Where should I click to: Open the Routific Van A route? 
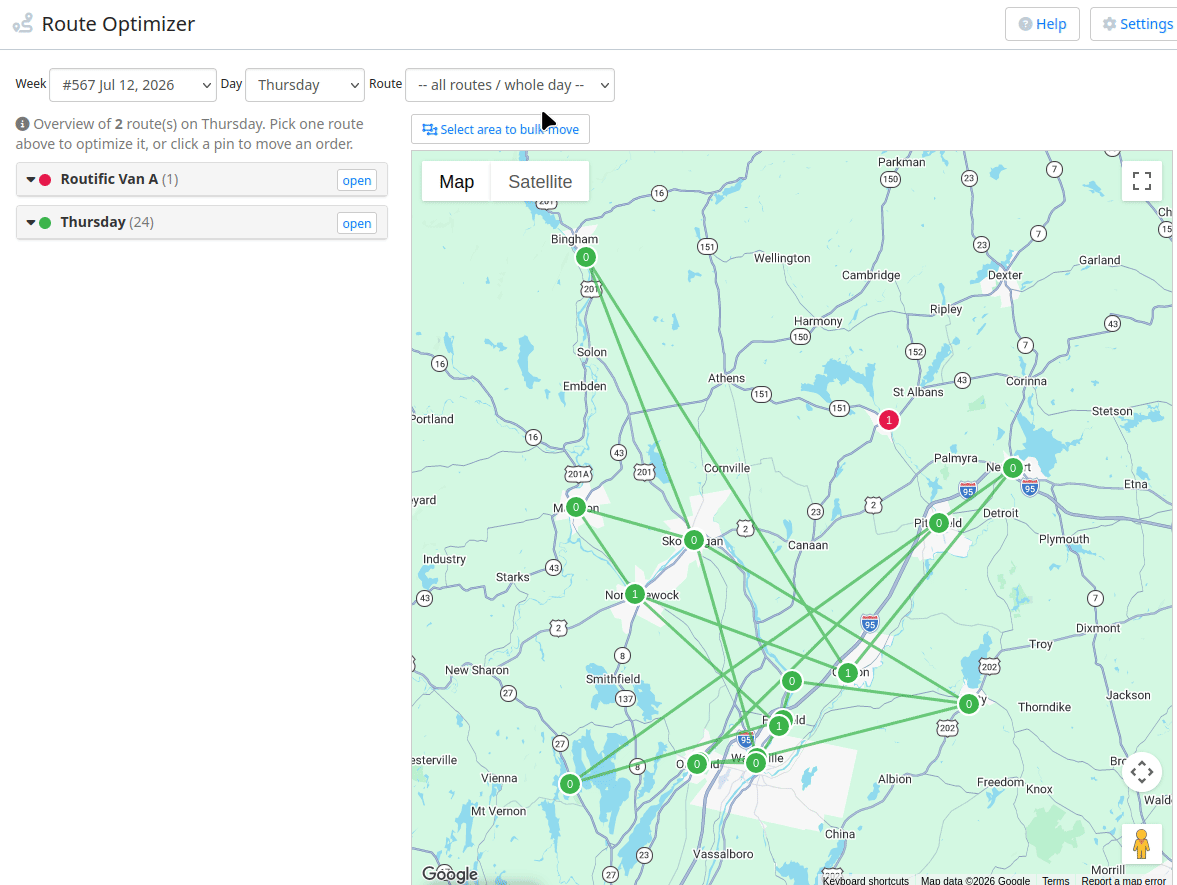pyautogui.click(x=357, y=180)
